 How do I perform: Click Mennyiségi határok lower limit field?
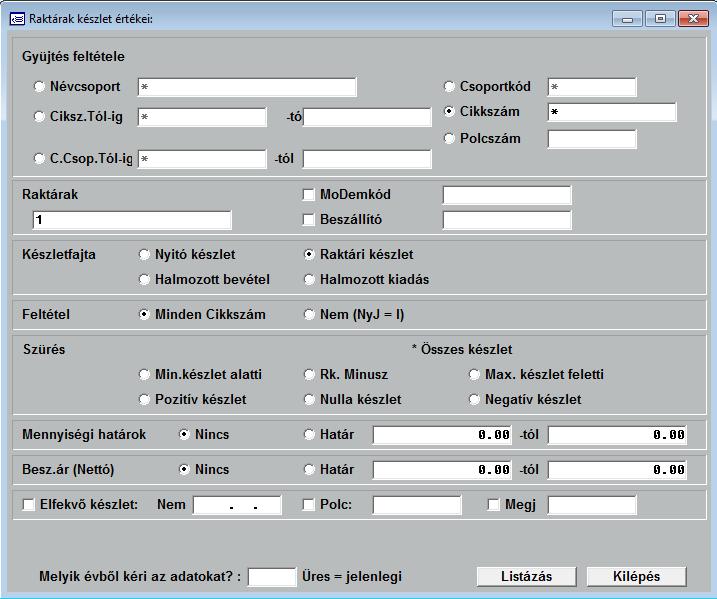pyautogui.click(x=442, y=435)
